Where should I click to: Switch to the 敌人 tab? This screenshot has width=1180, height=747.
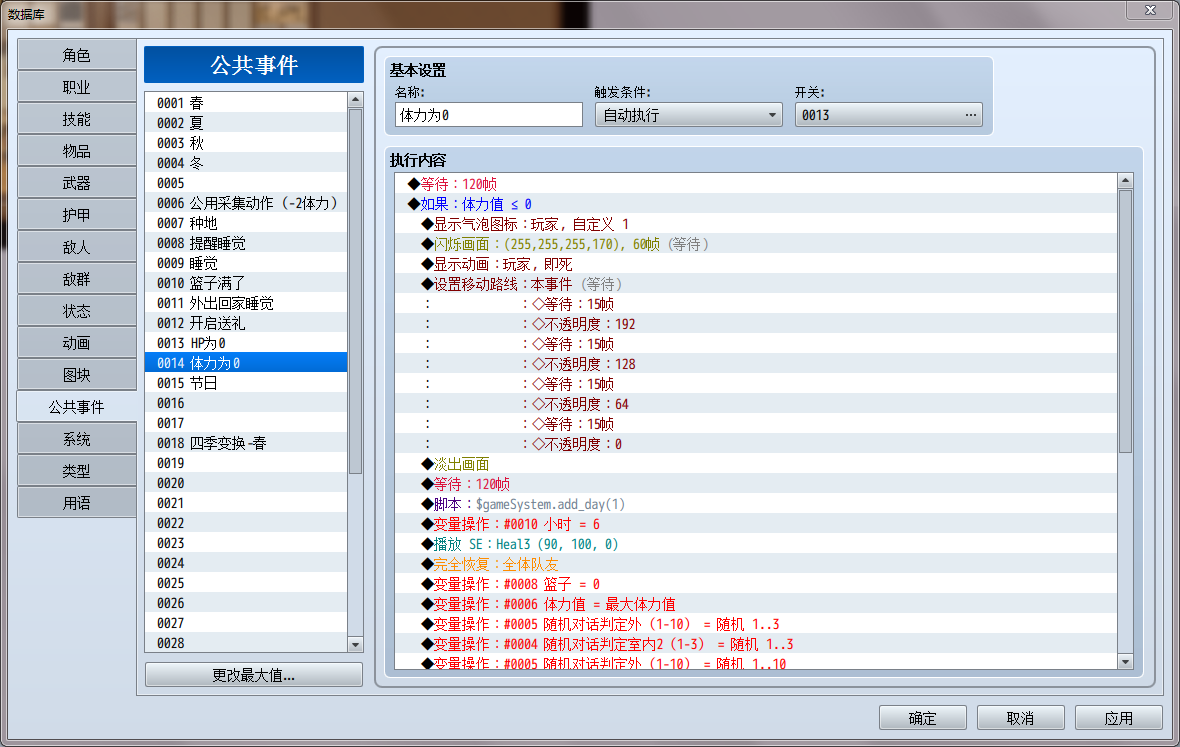tap(76, 247)
